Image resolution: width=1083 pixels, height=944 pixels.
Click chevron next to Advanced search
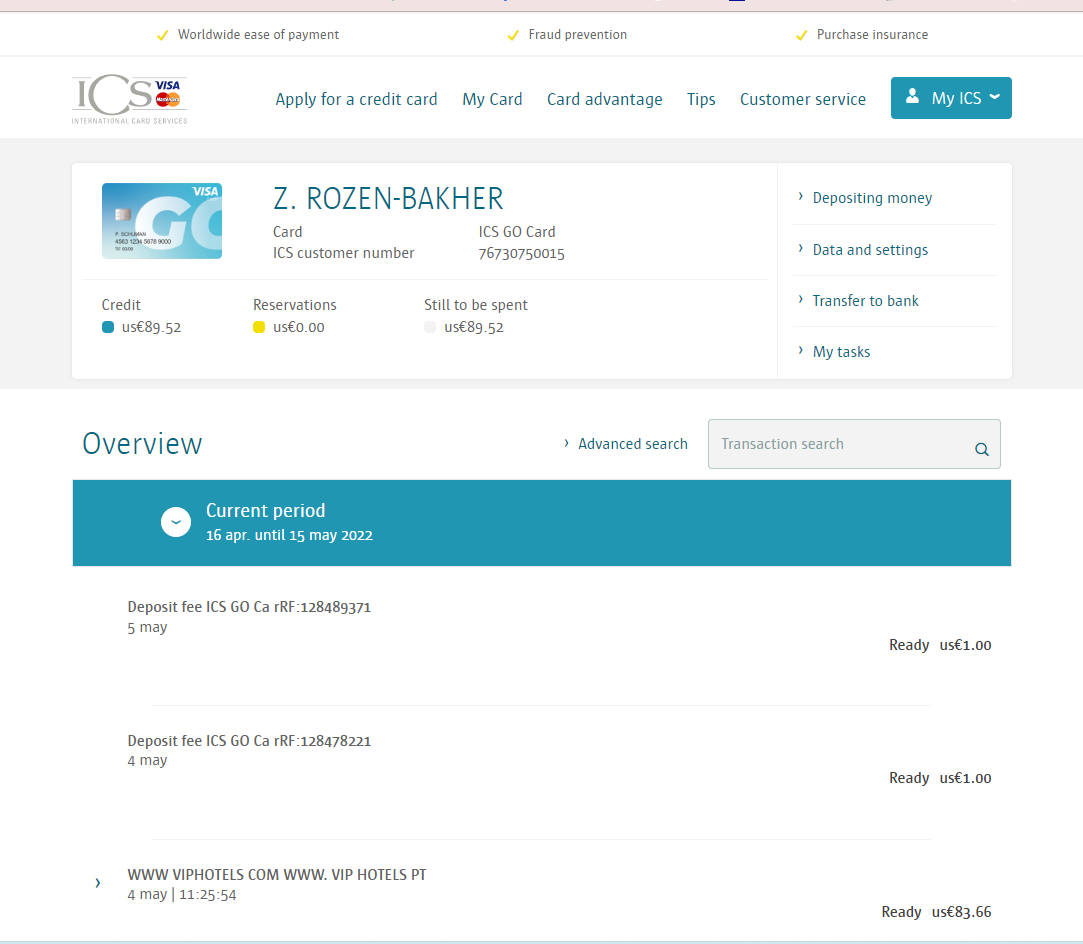[x=566, y=443]
